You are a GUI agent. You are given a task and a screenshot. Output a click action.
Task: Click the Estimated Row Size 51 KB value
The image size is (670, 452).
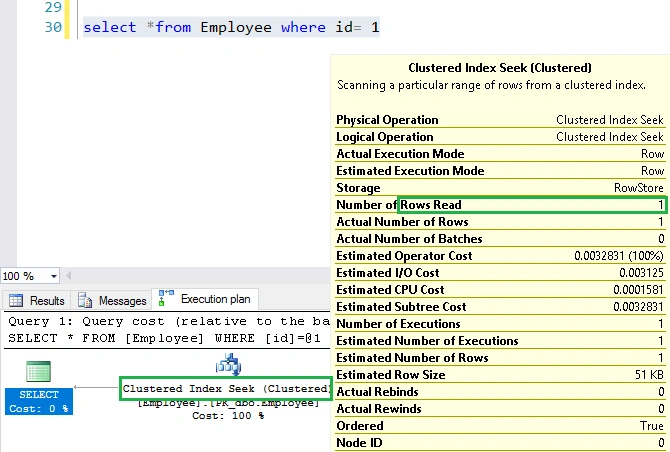[x=649, y=375]
